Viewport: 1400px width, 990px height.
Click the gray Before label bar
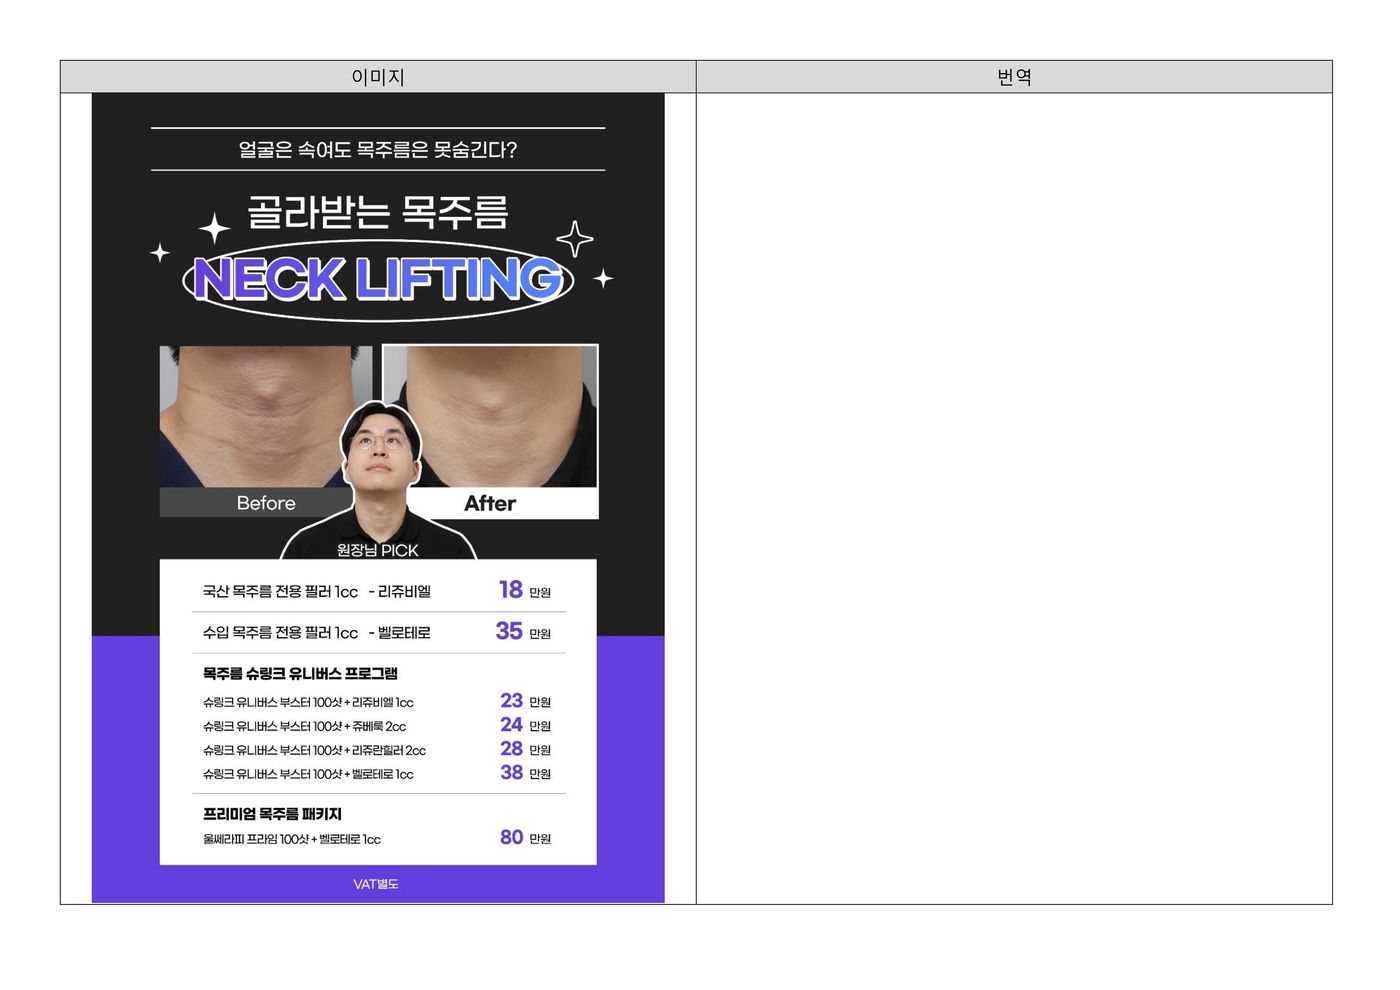255,503
